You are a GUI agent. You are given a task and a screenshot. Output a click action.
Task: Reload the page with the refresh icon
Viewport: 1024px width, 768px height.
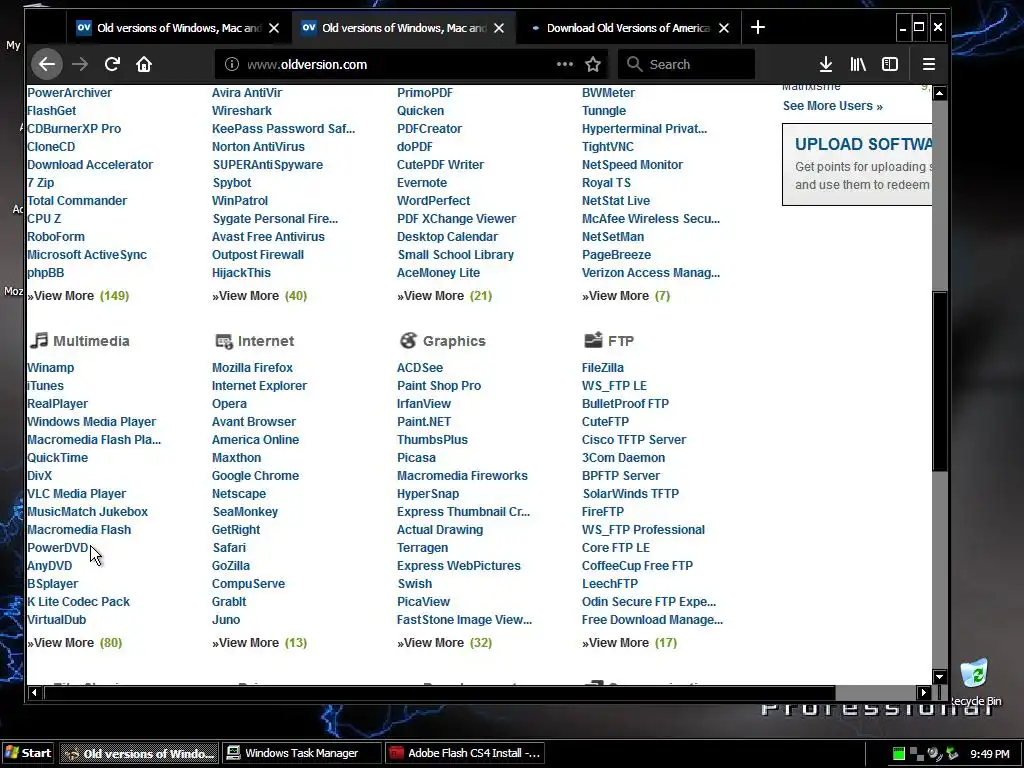point(112,64)
